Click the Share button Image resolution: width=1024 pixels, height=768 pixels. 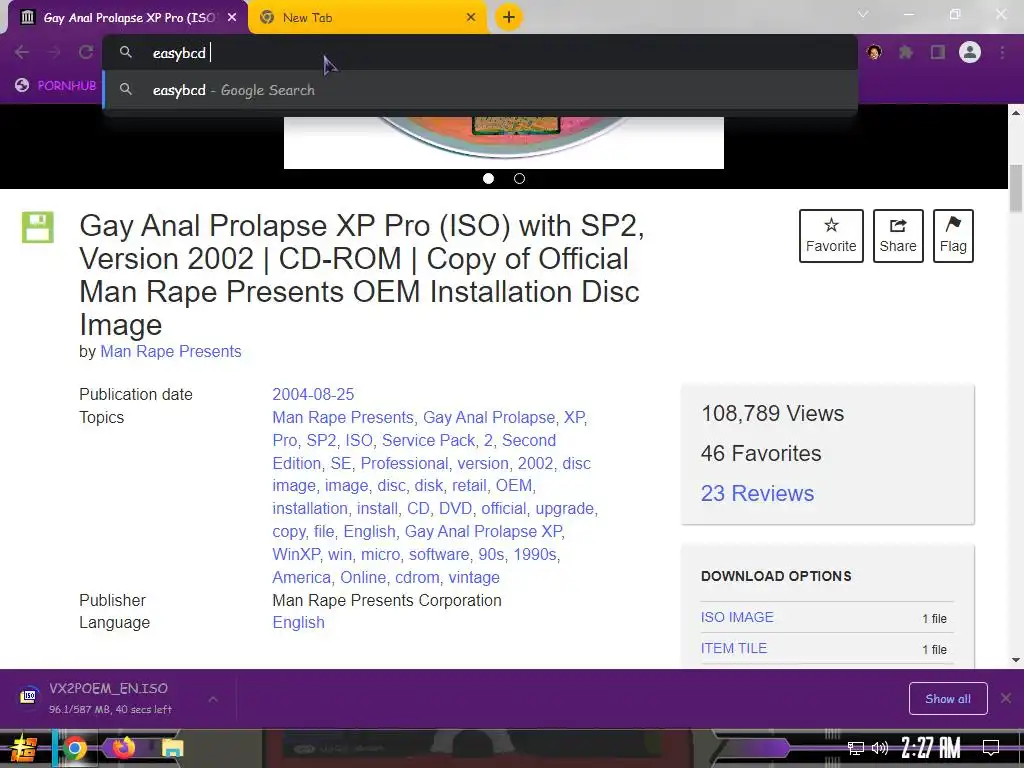point(898,236)
